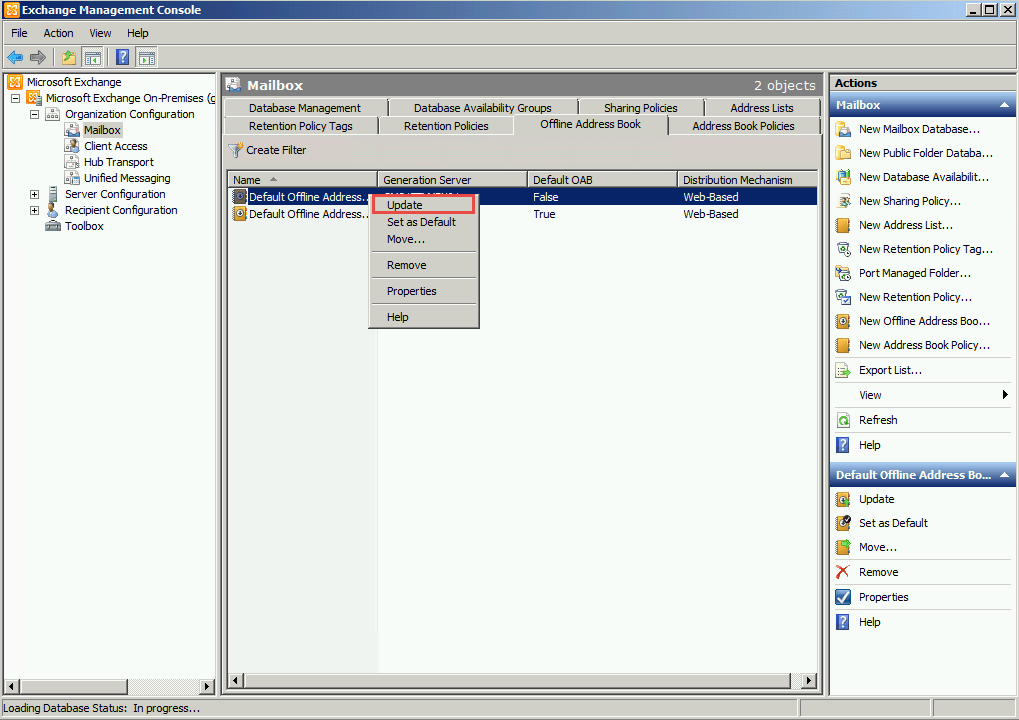Open Export List from Actions pane

coord(891,370)
